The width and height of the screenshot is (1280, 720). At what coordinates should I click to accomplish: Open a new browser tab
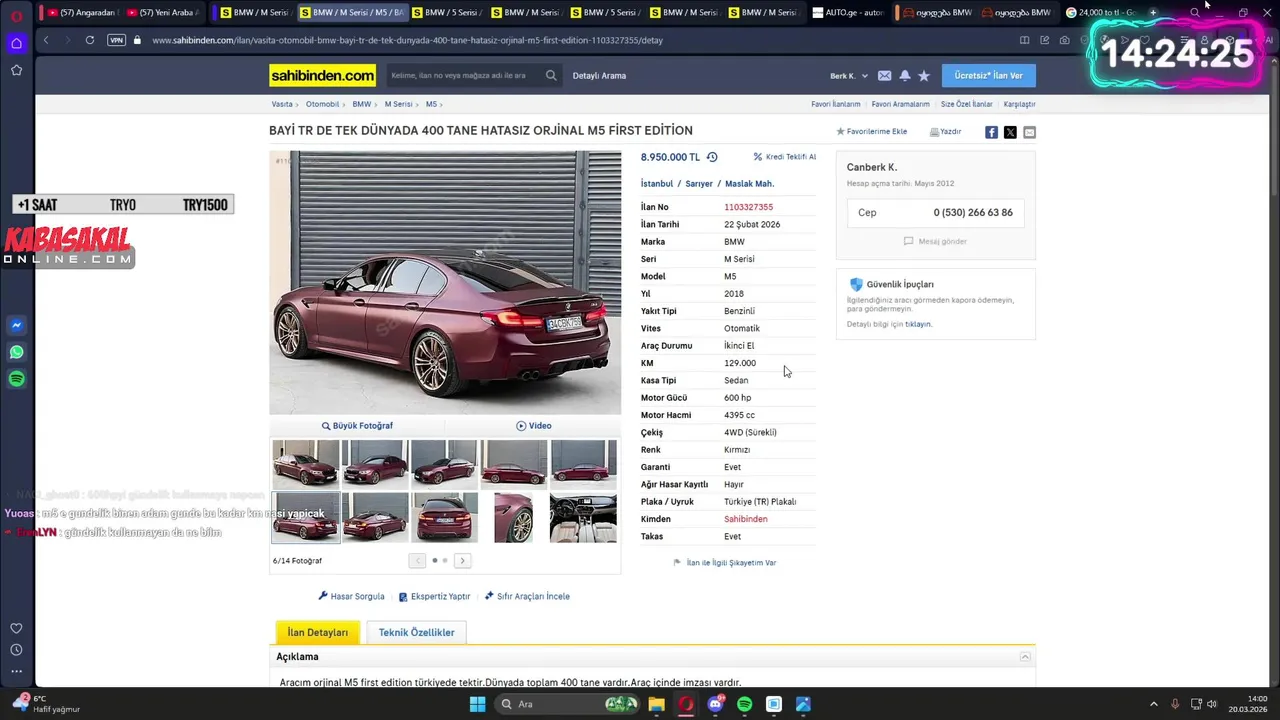(x=1153, y=12)
